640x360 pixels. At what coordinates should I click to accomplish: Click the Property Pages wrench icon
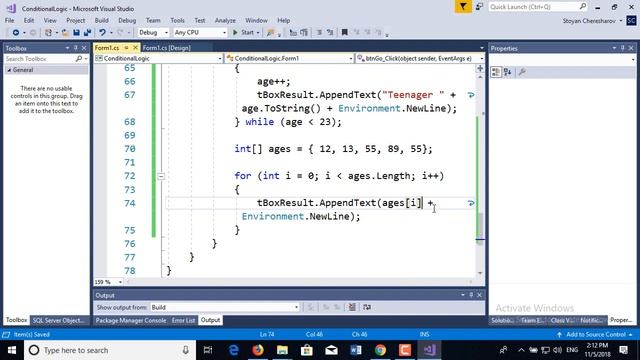click(x=522, y=72)
